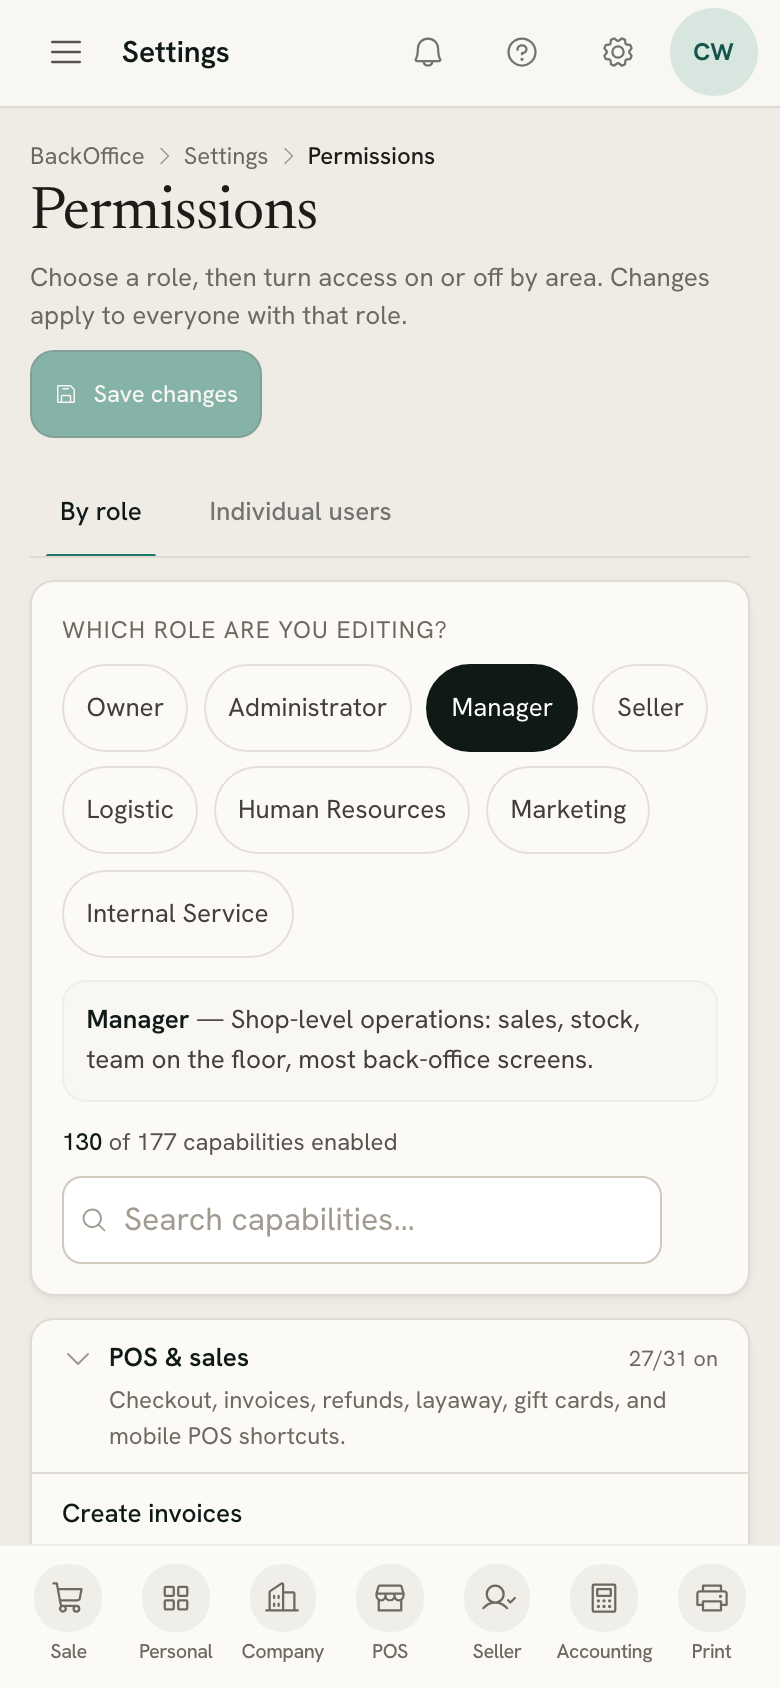The height and width of the screenshot is (1688, 780).
Task: Select the Logistic role
Action: pos(130,810)
